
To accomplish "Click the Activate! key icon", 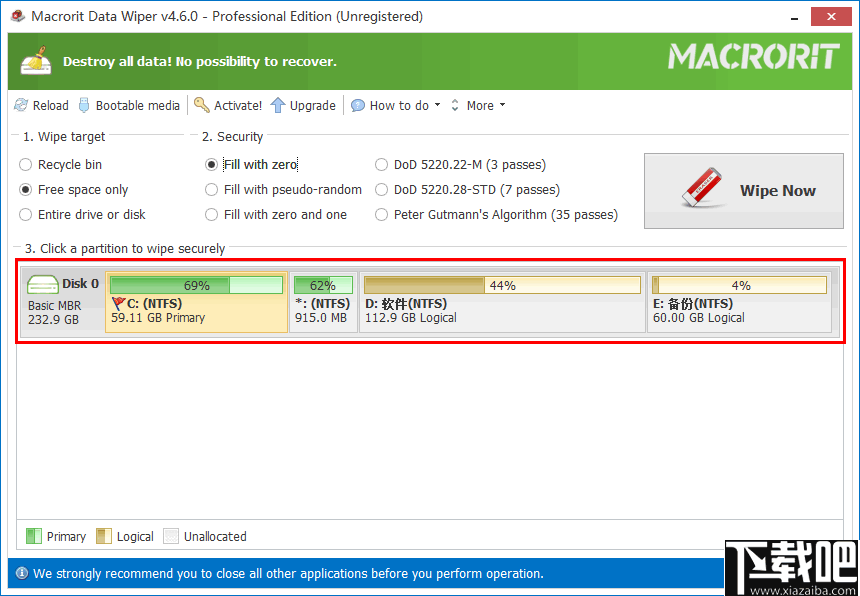I will (201, 105).
